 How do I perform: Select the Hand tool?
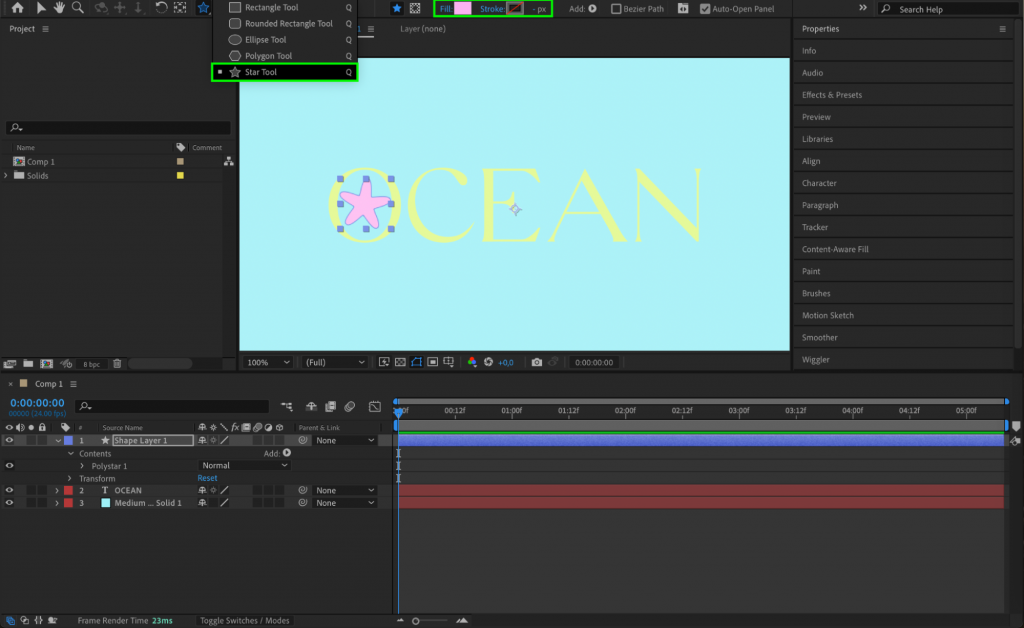pos(60,8)
